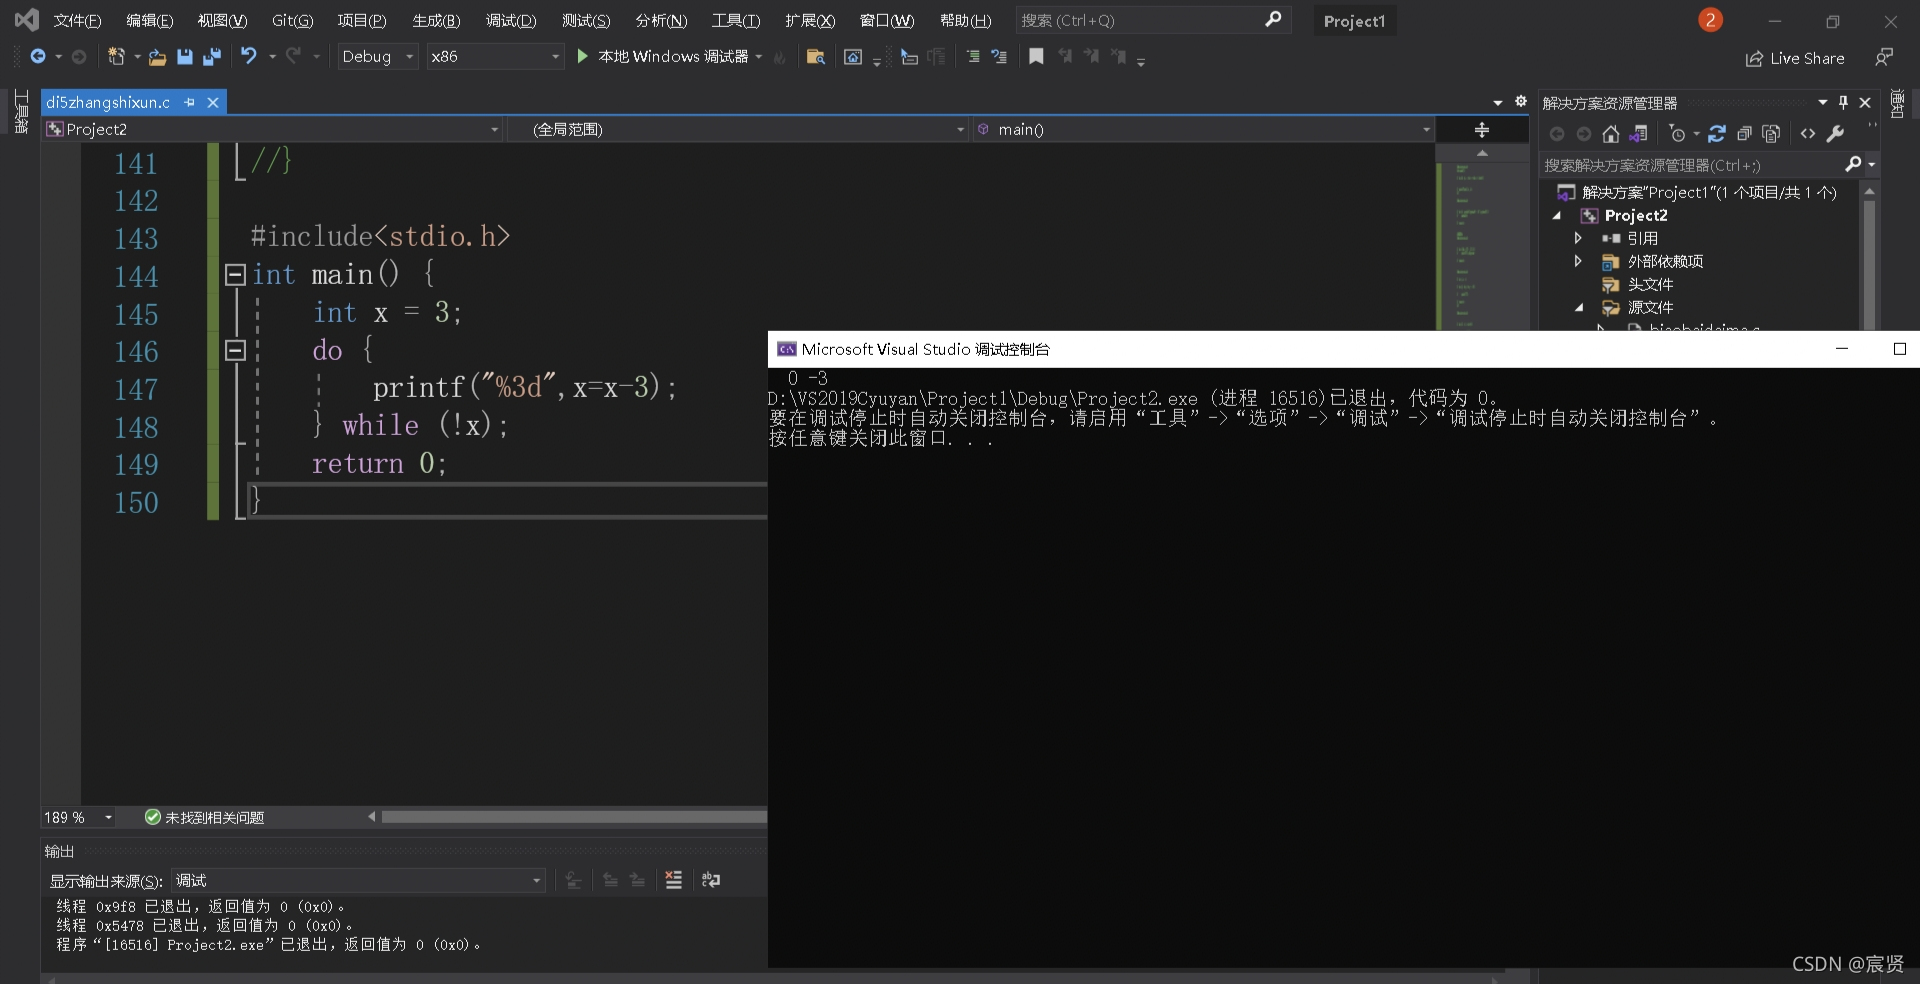Click the editor split-window handle icon

coord(1482,130)
